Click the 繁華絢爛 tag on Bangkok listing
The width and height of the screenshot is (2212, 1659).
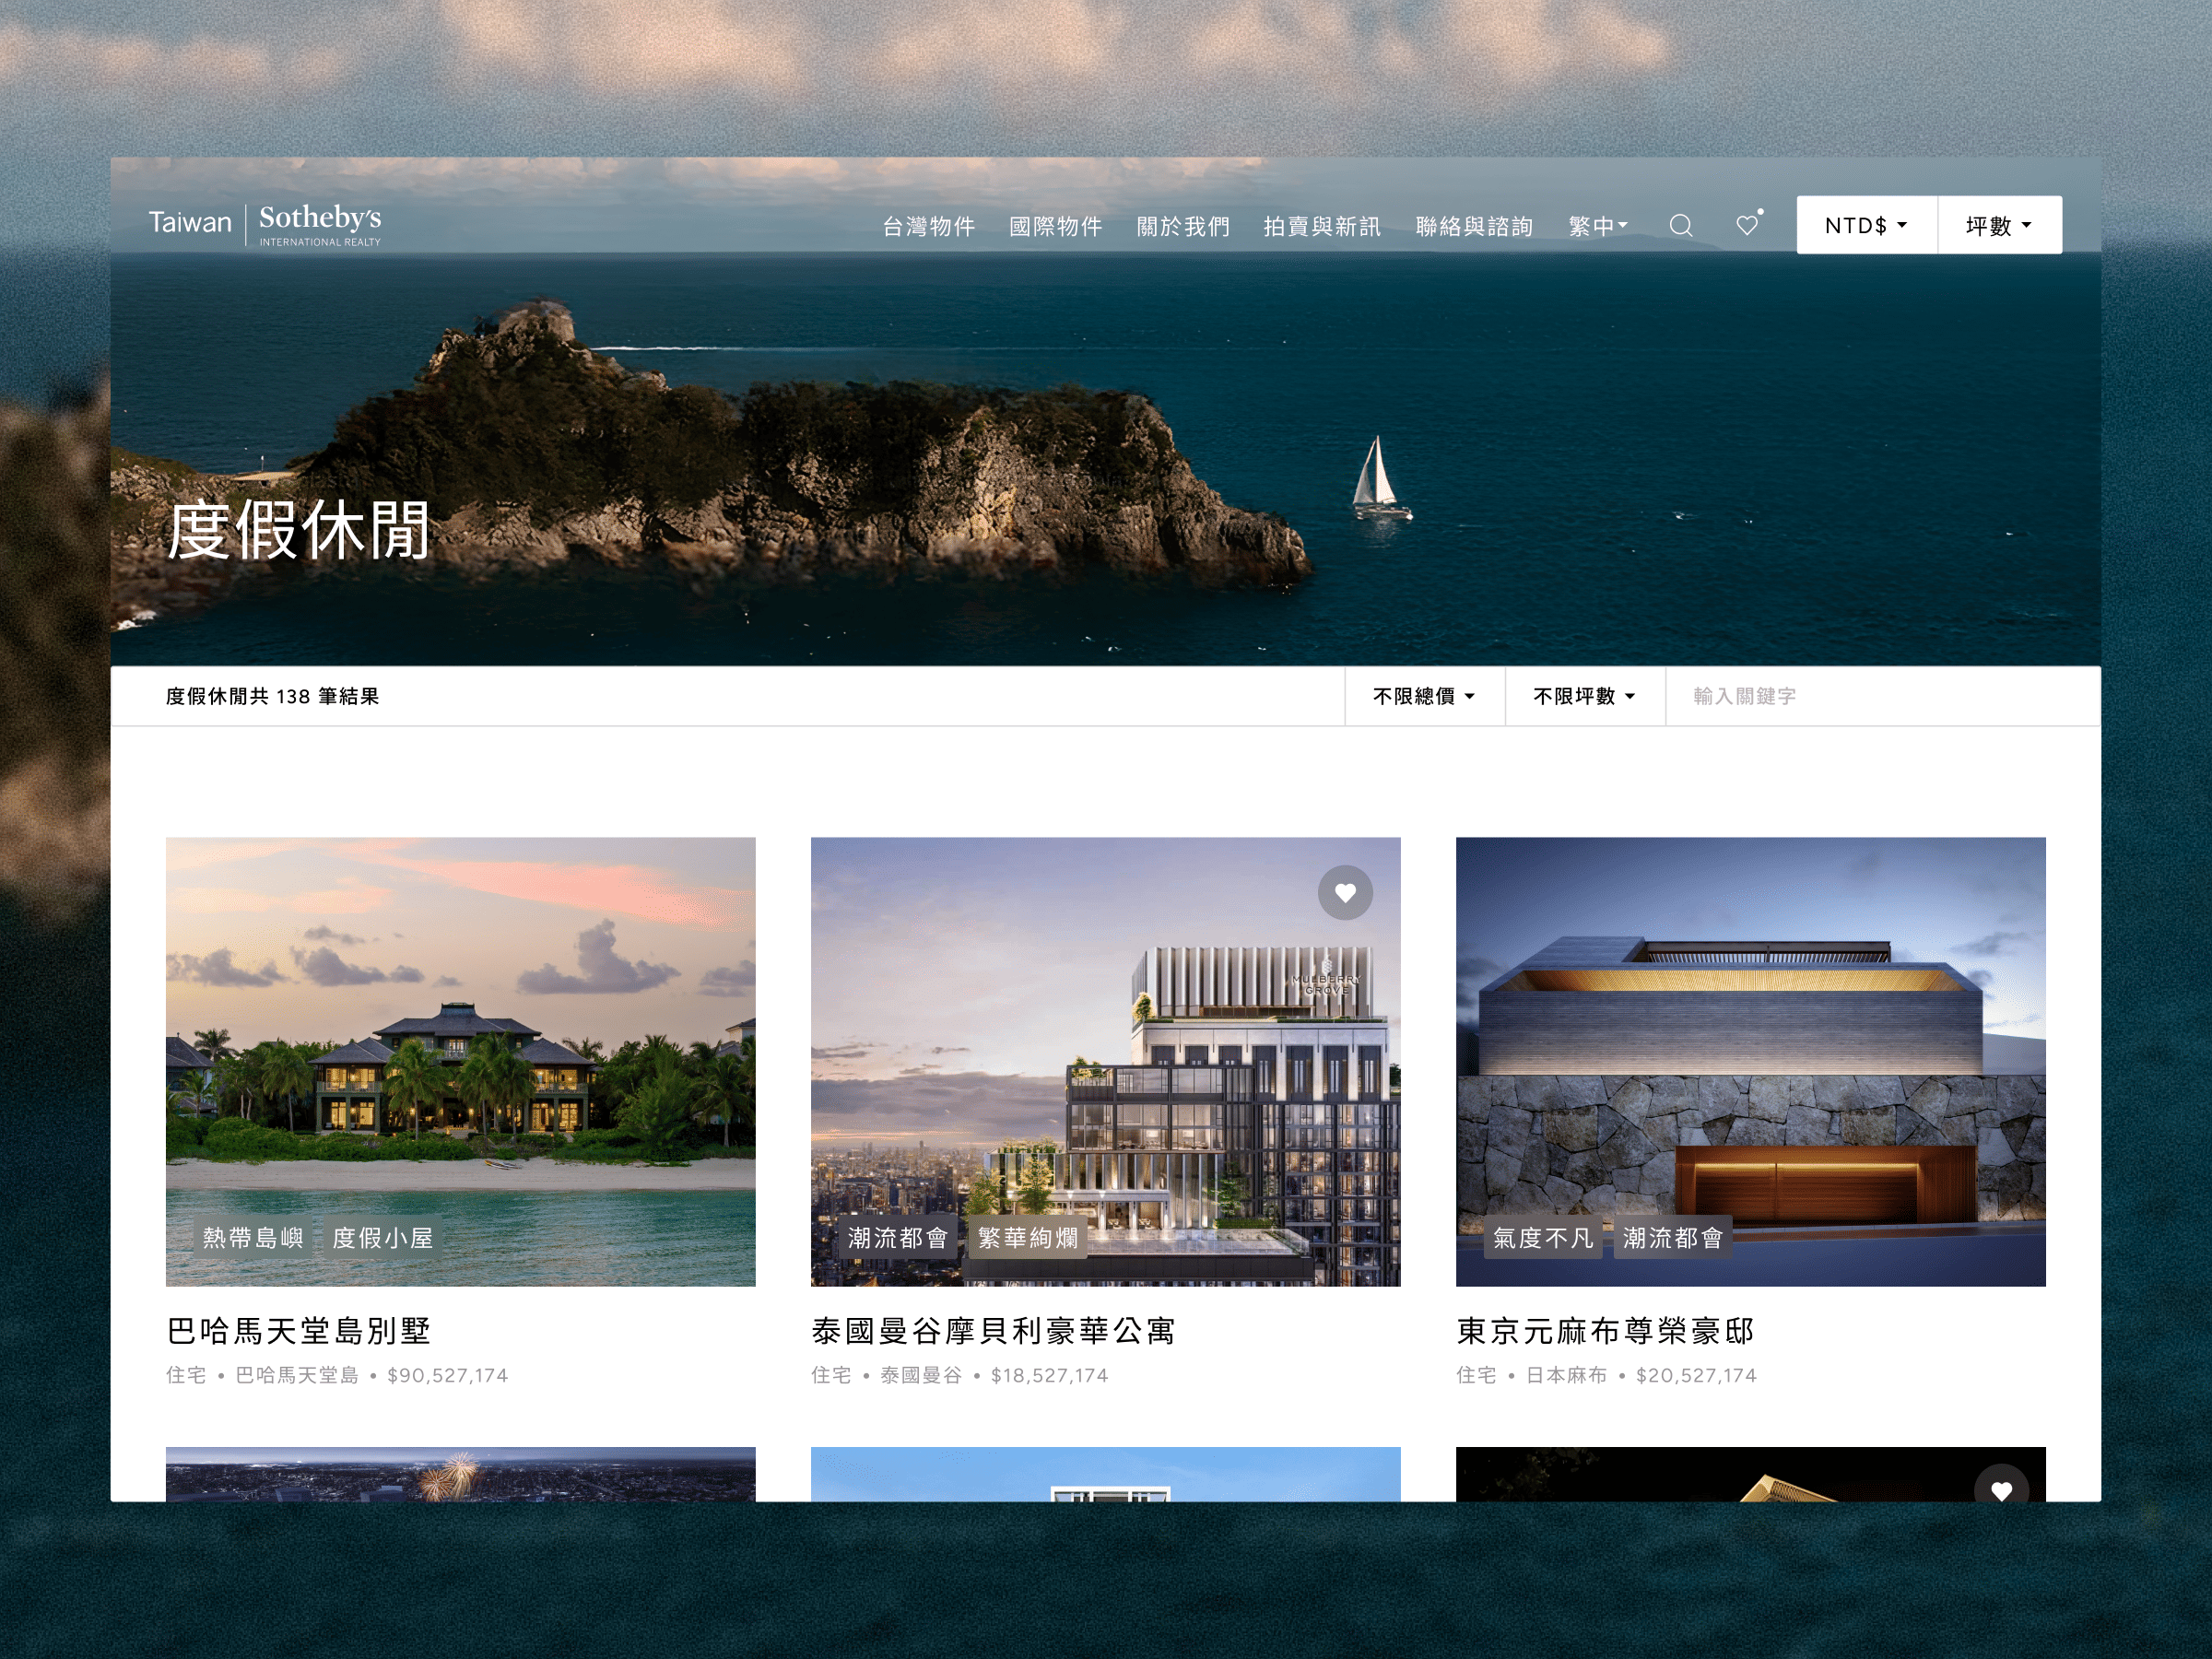(x=1027, y=1238)
